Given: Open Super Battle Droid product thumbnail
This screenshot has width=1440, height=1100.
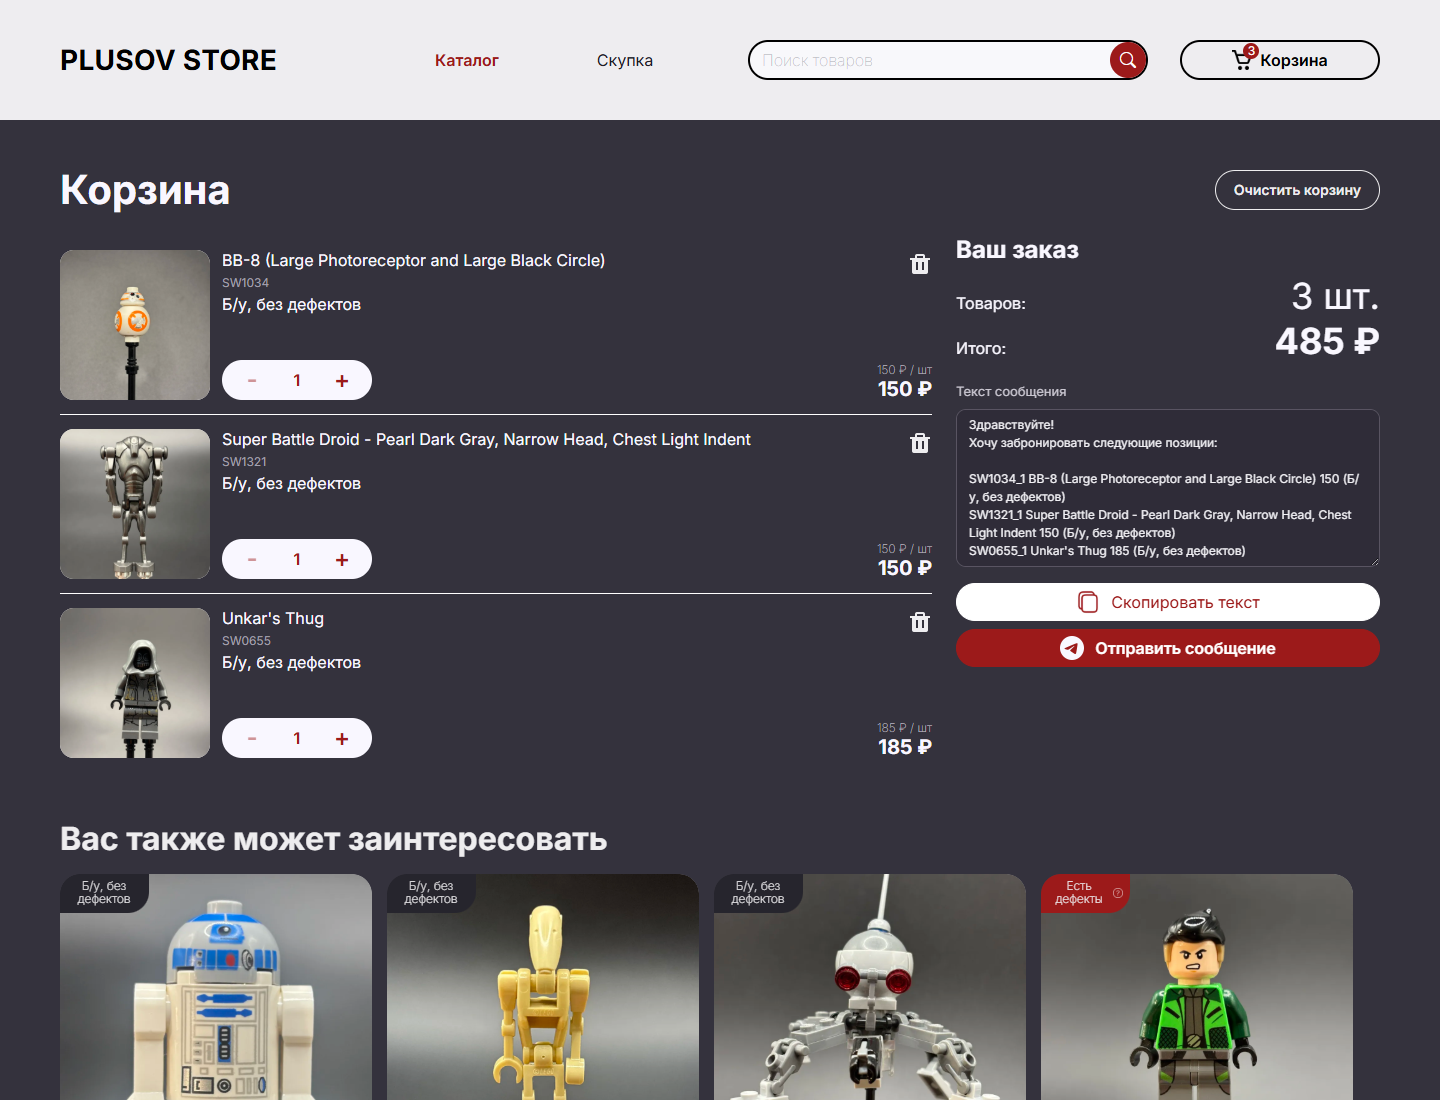Looking at the screenshot, I should [135, 504].
